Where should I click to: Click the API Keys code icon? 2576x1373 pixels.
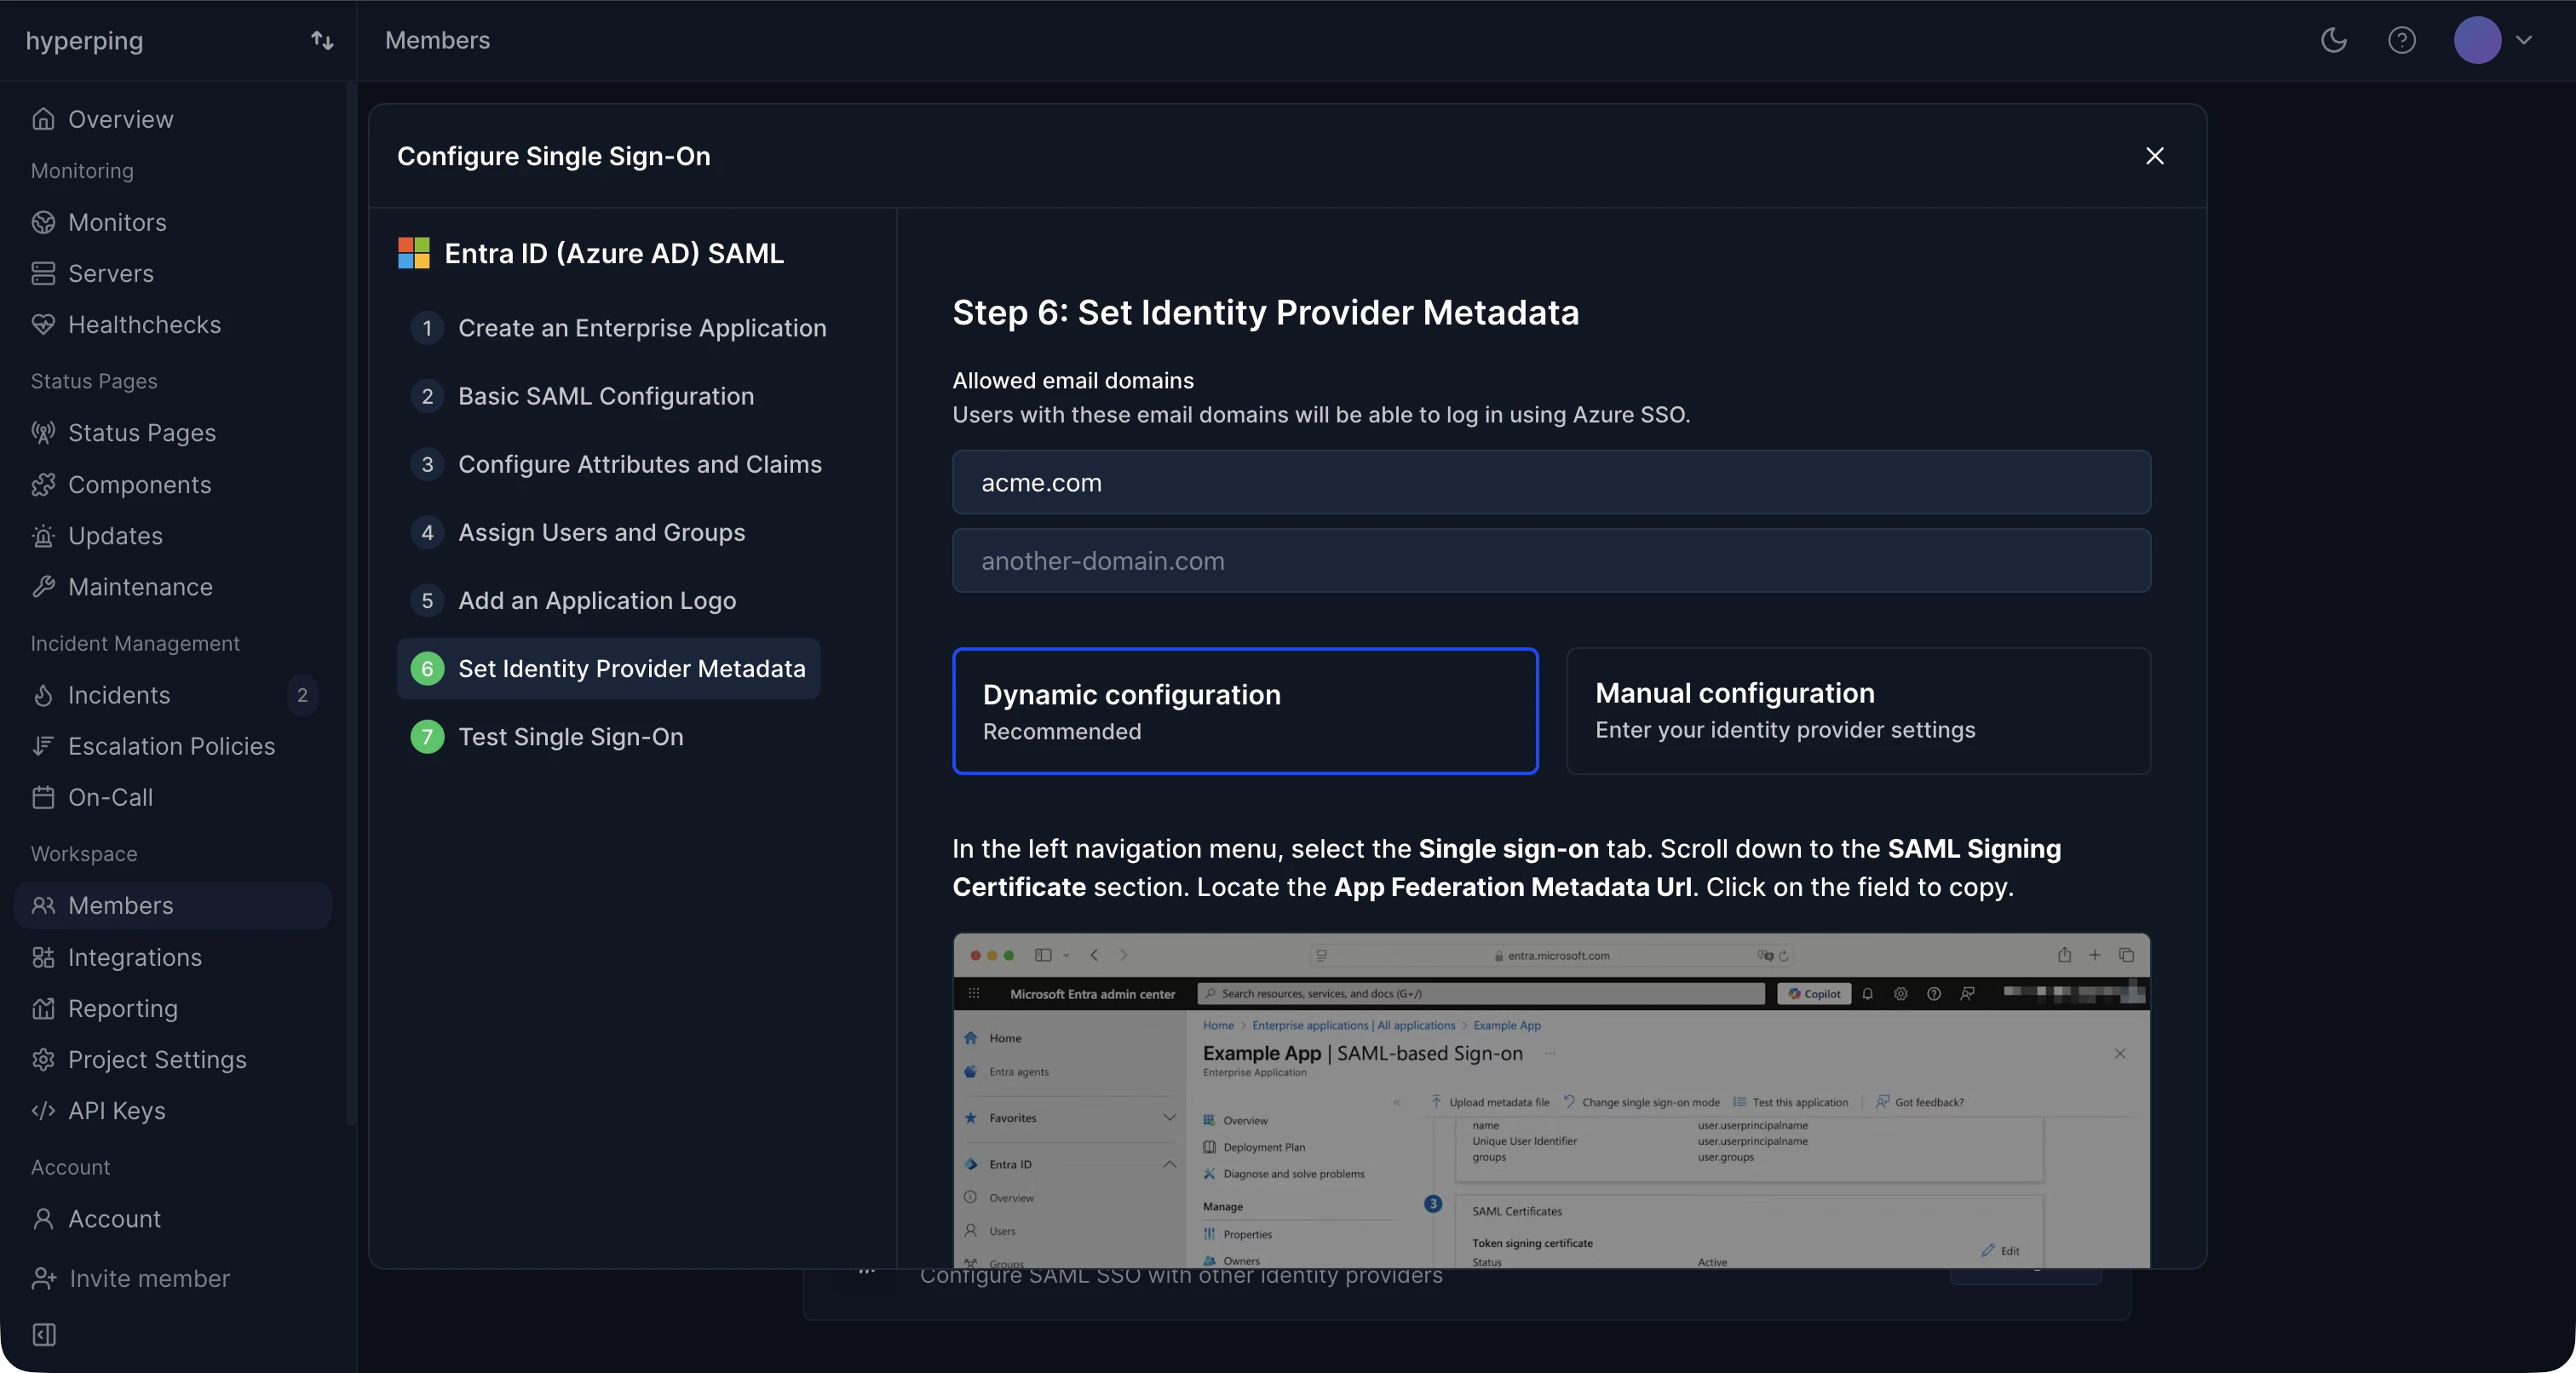tap(43, 1110)
